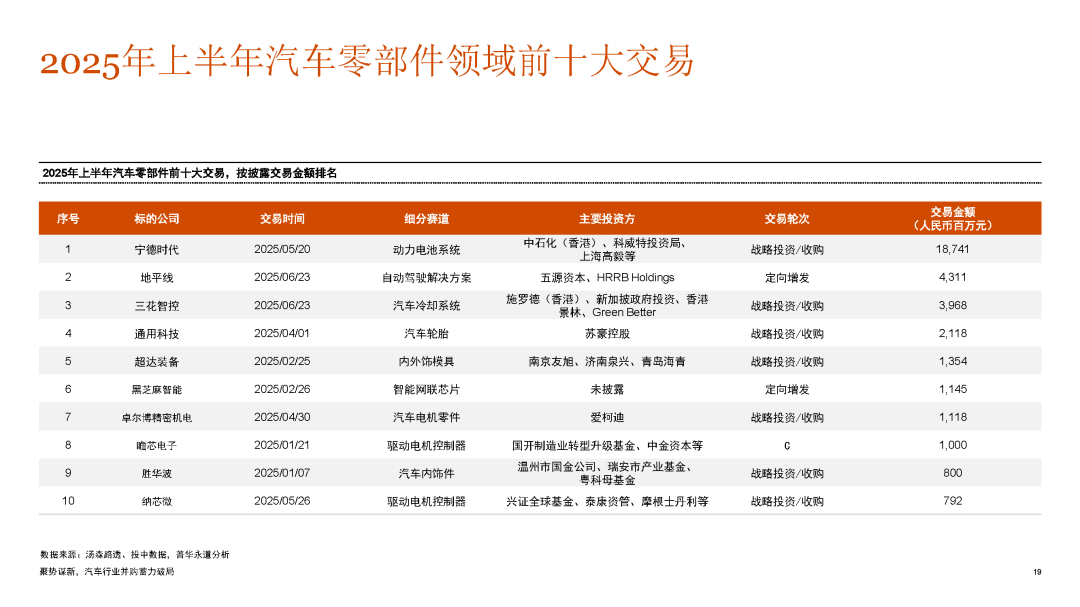Click the date 2025/04/30
Screen dimensions: 1080x607
[282, 418]
